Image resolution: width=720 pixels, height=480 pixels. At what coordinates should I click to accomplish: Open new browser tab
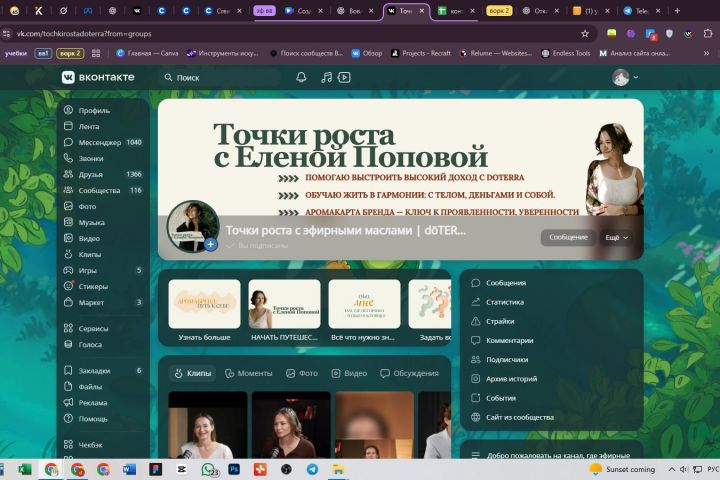pos(677,11)
